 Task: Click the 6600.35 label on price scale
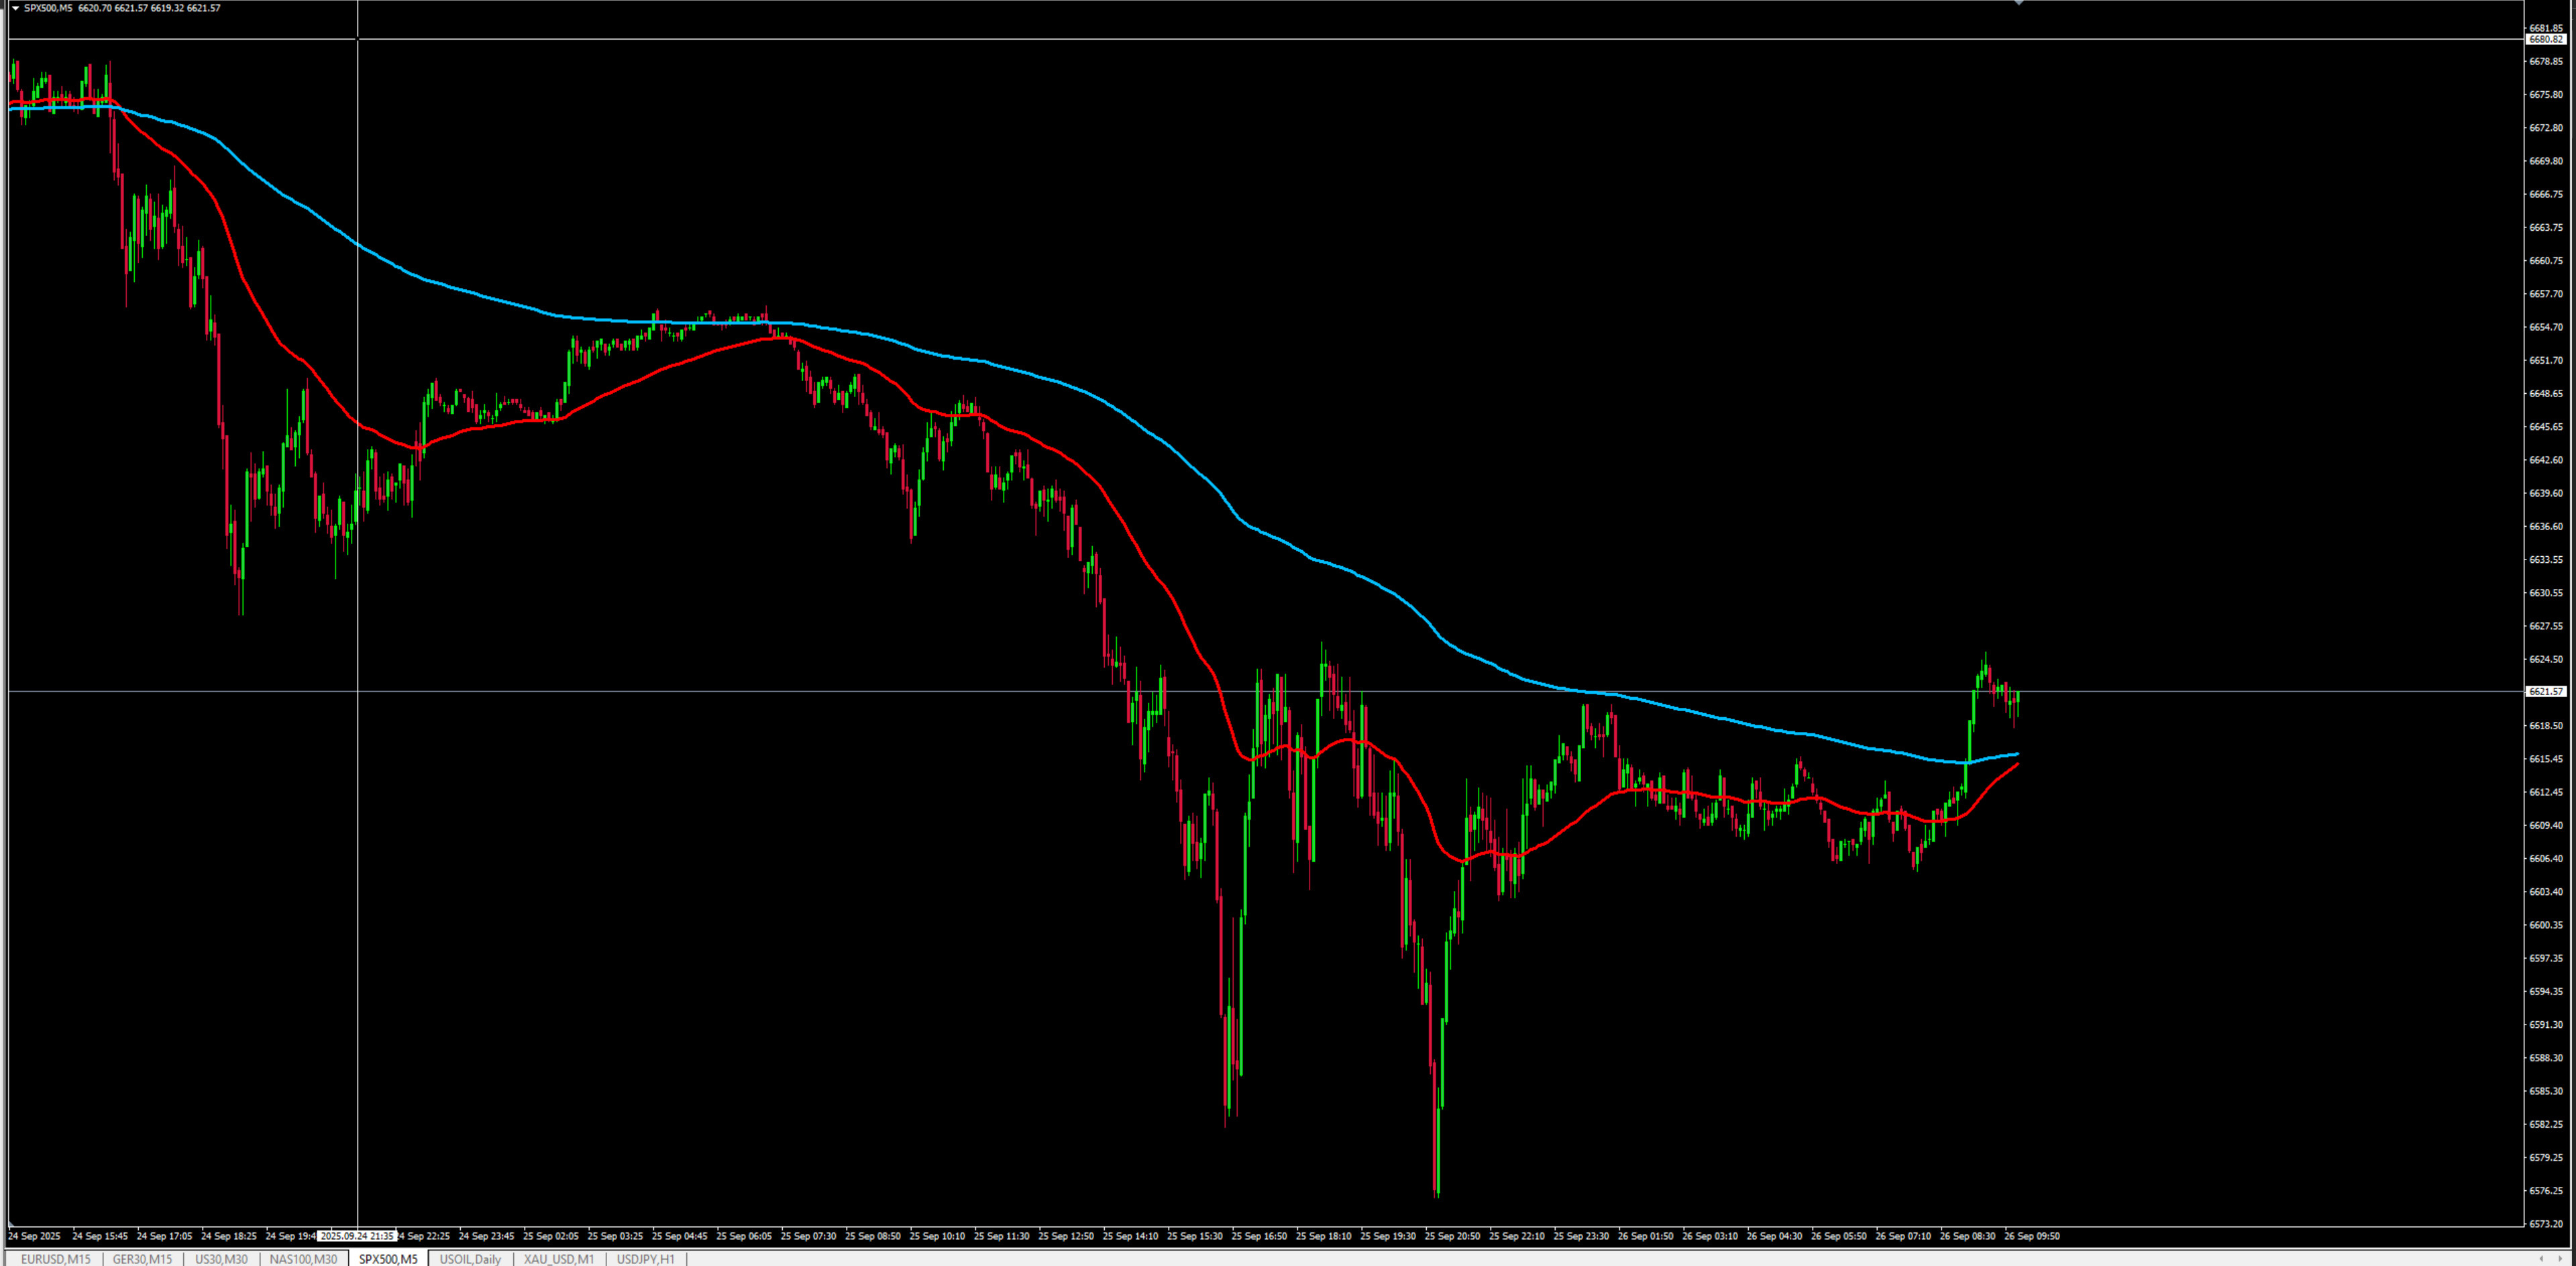tap(2545, 925)
